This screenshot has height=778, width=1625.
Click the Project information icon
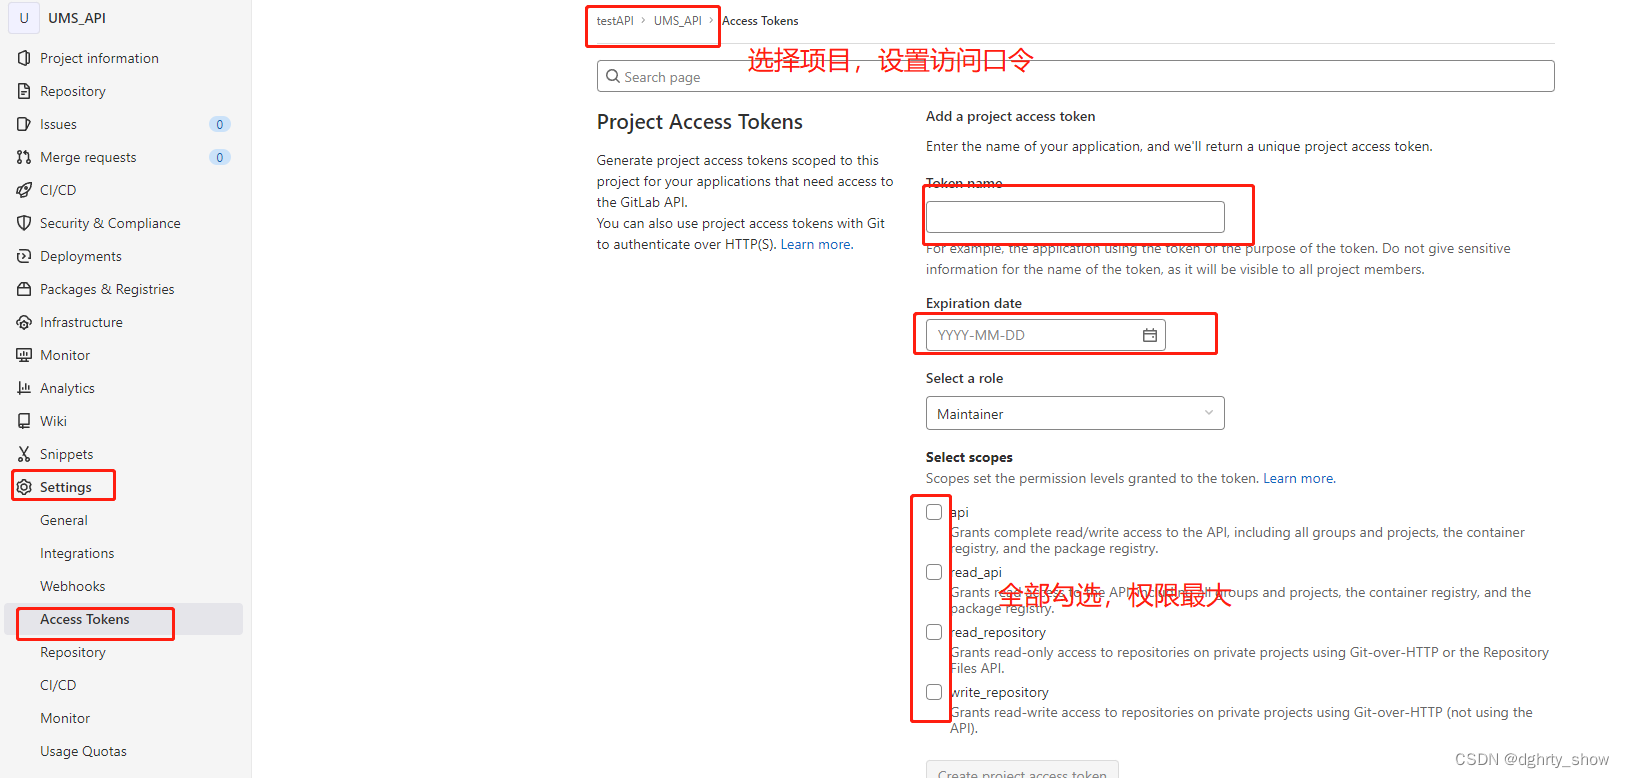[x=24, y=58]
